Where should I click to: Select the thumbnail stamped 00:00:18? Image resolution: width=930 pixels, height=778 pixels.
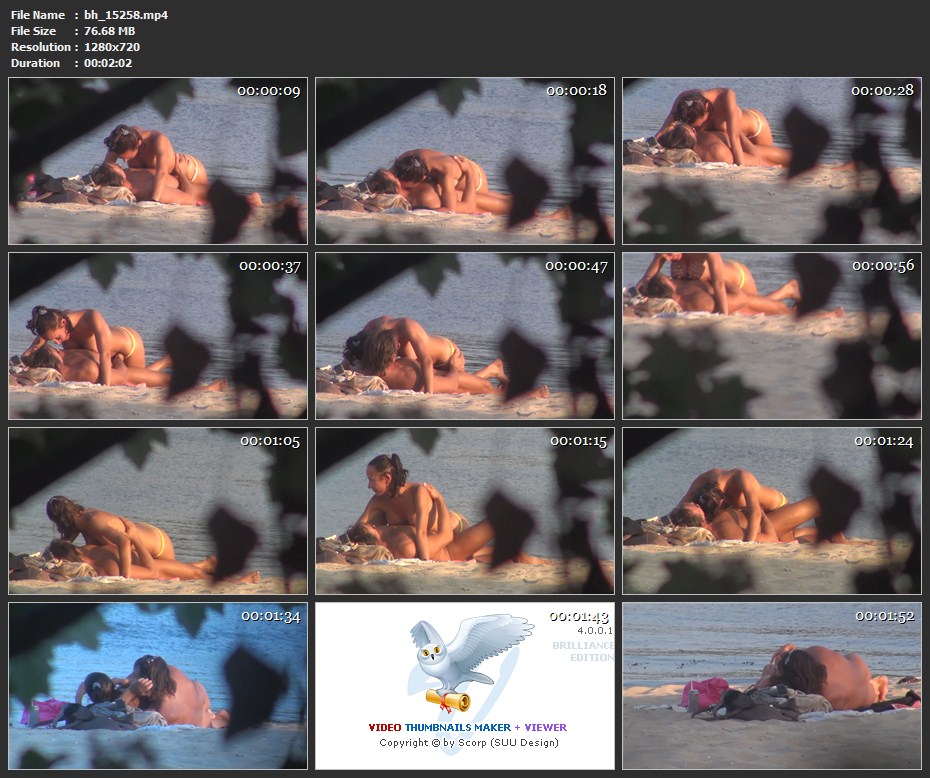[465, 161]
